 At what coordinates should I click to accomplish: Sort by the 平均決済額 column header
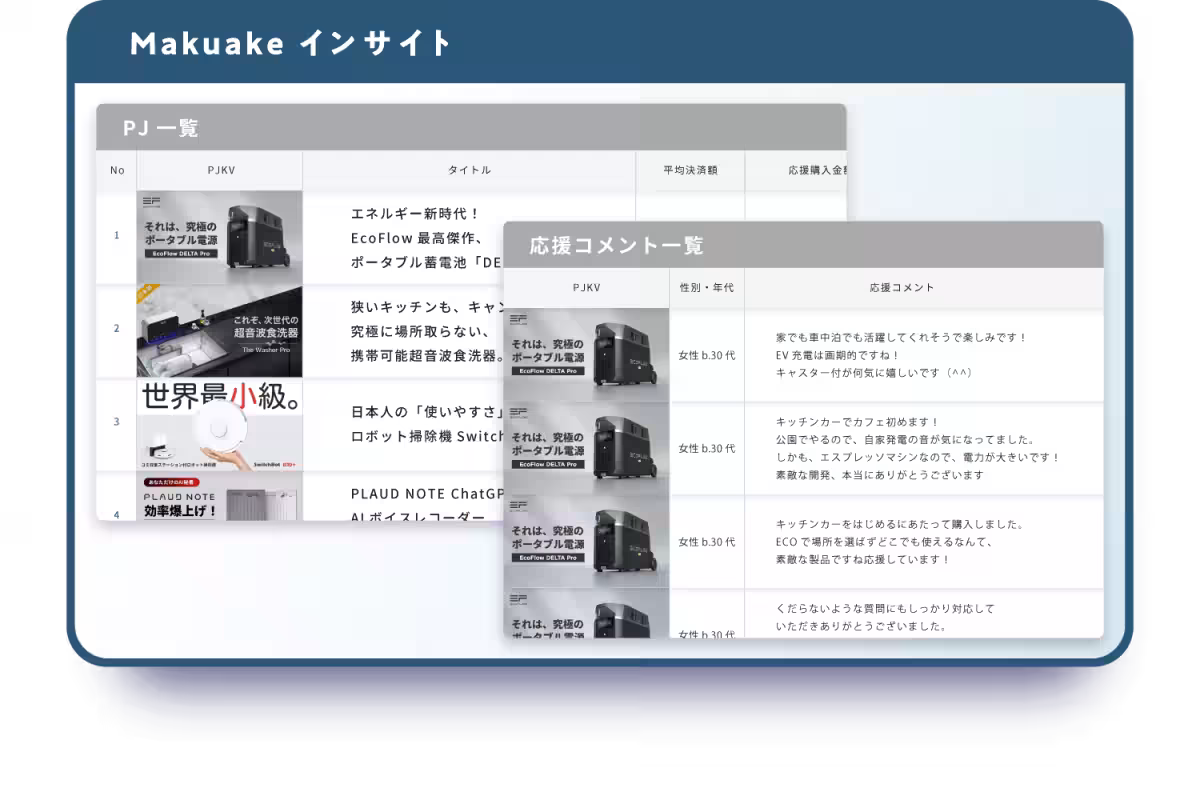[x=690, y=170]
